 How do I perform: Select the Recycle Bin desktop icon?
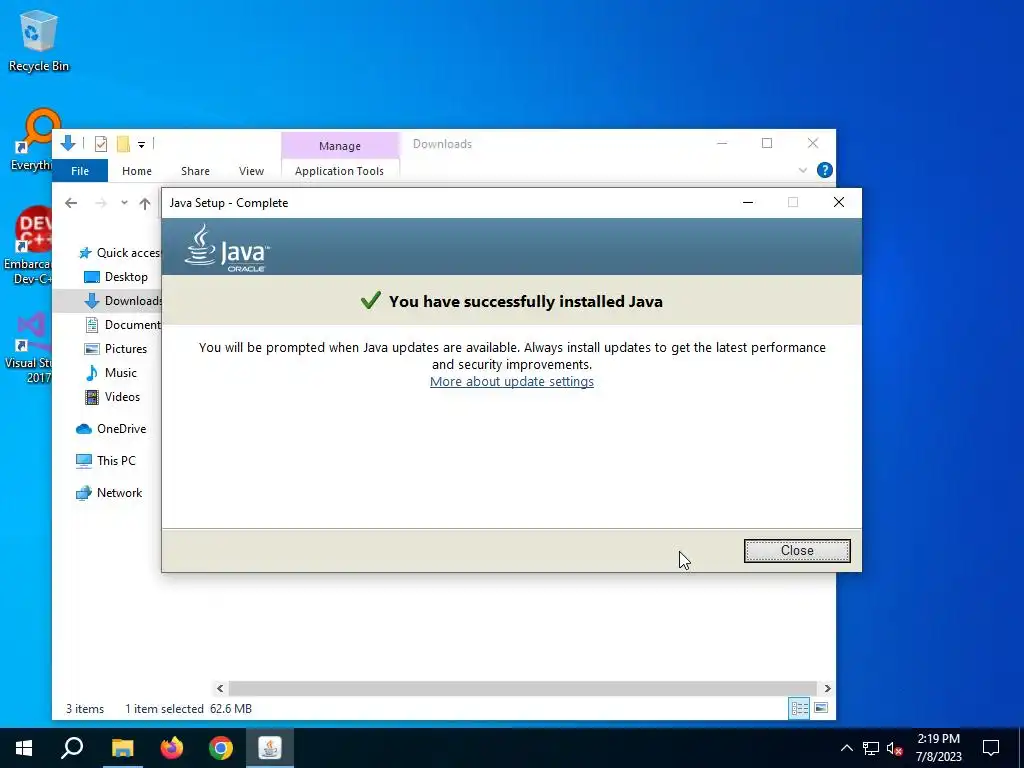(x=39, y=41)
